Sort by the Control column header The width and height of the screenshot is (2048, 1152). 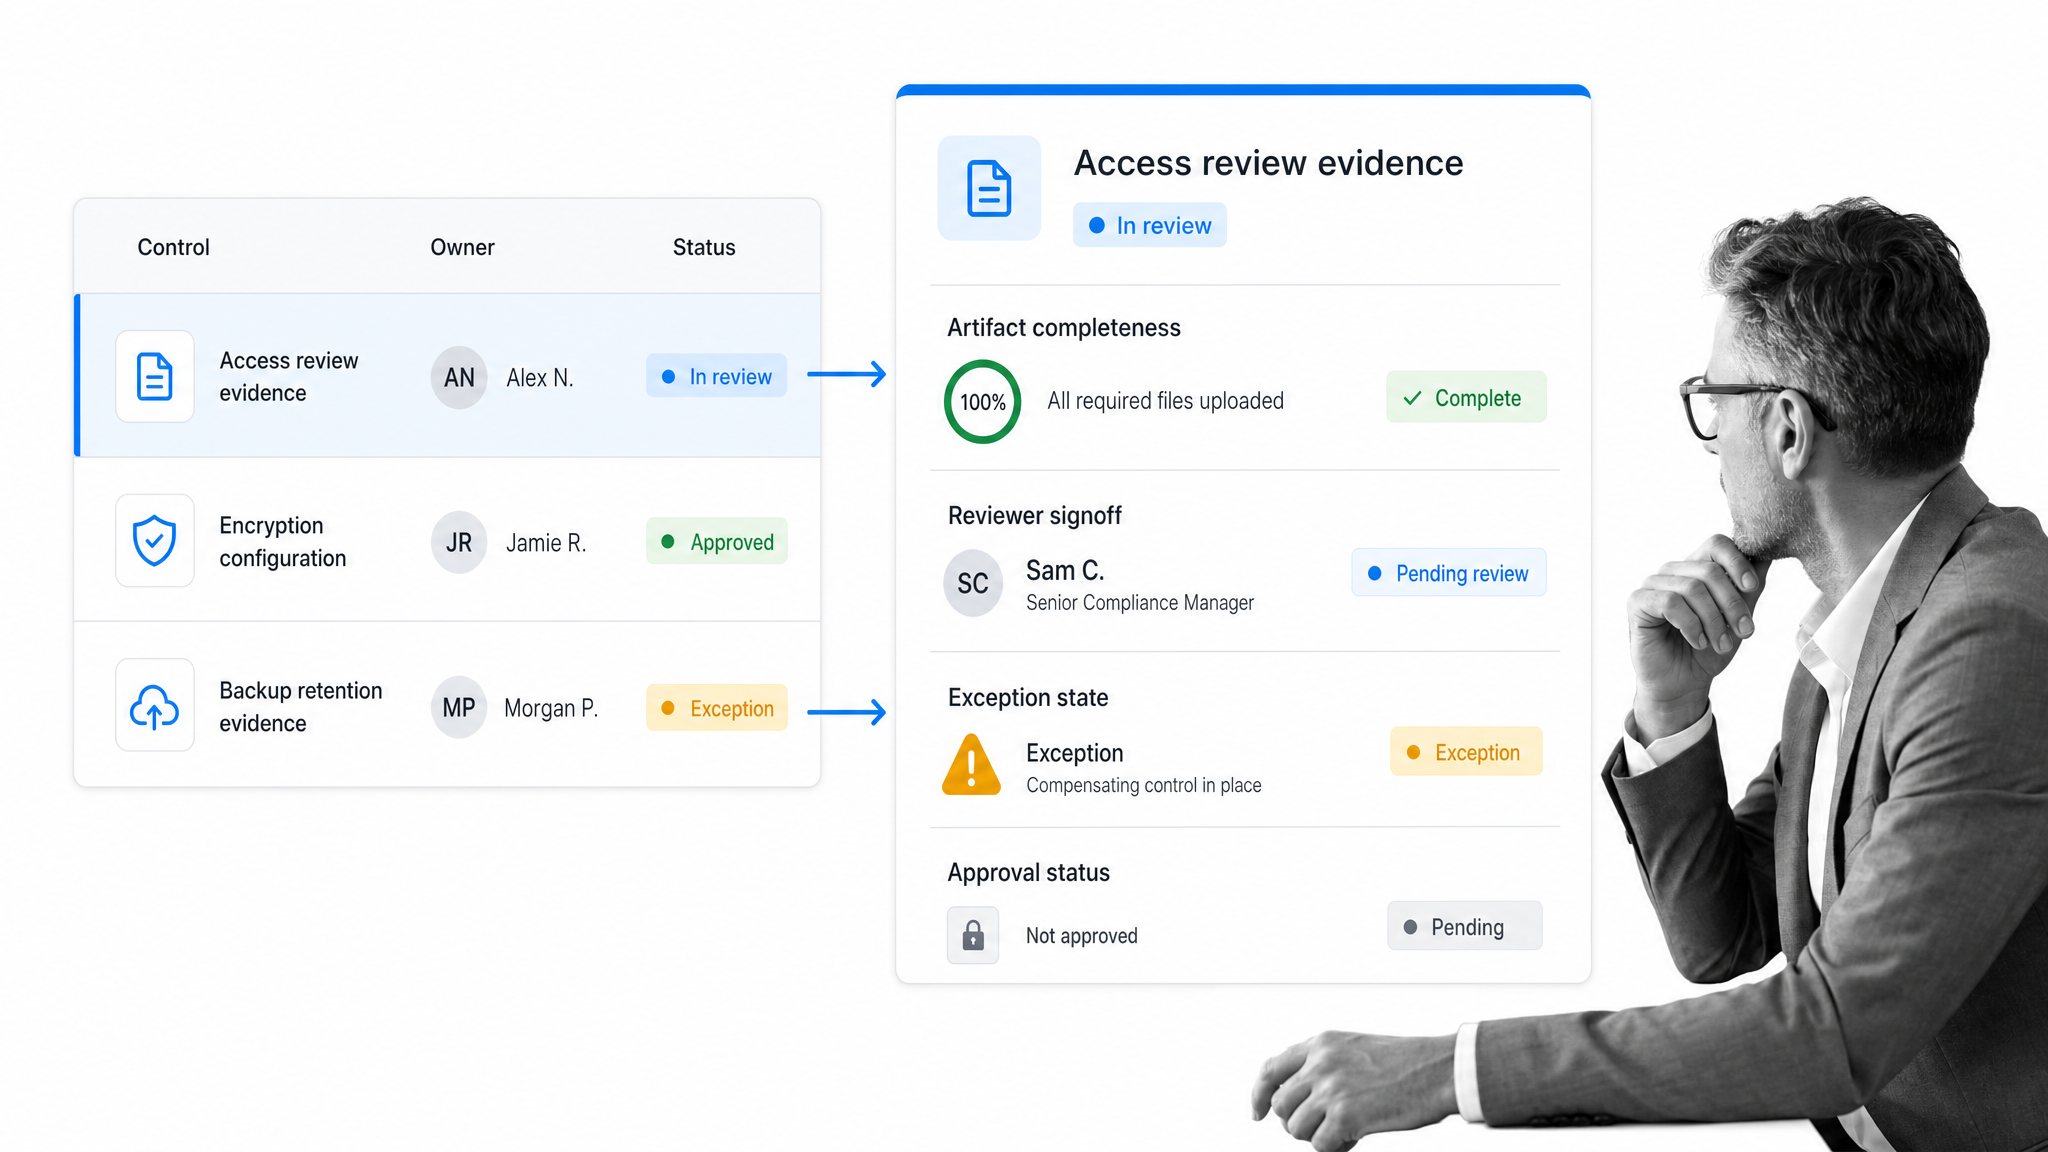173,247
